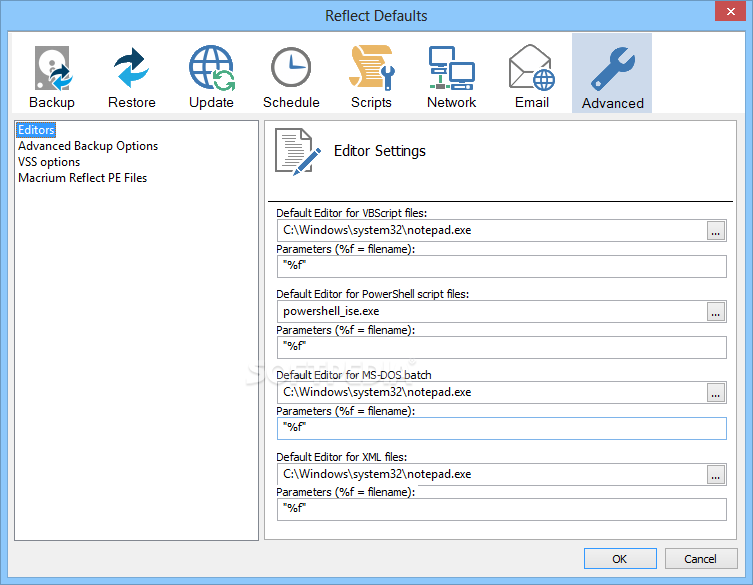Focus the MS-DOS batch parameters field
The image size is (753, 585).
pyautogui.click(x=501, y=428)
